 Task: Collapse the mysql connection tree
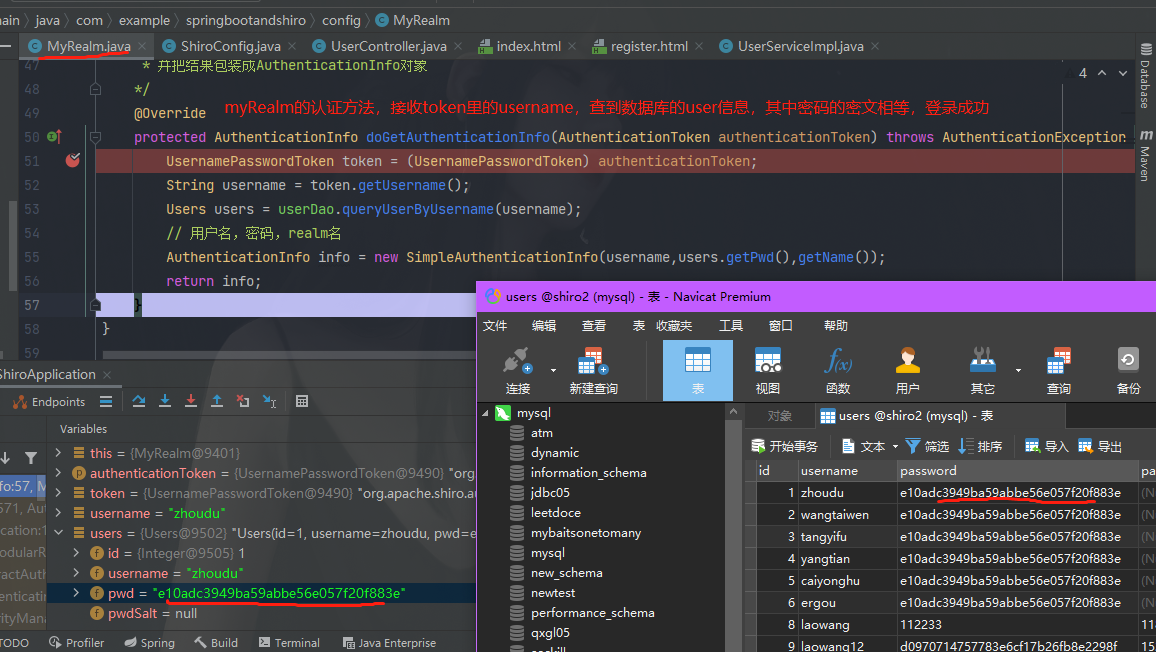tap(487, 413)
